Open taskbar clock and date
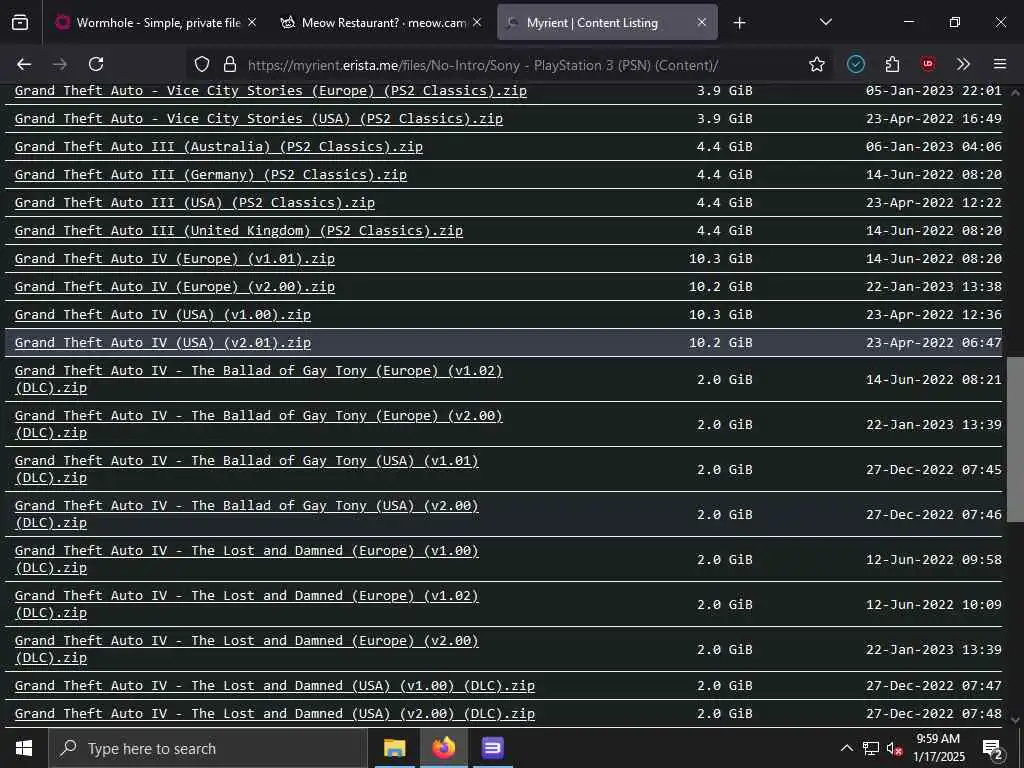This screenshot has height=768, width=1024. (938, 748)
